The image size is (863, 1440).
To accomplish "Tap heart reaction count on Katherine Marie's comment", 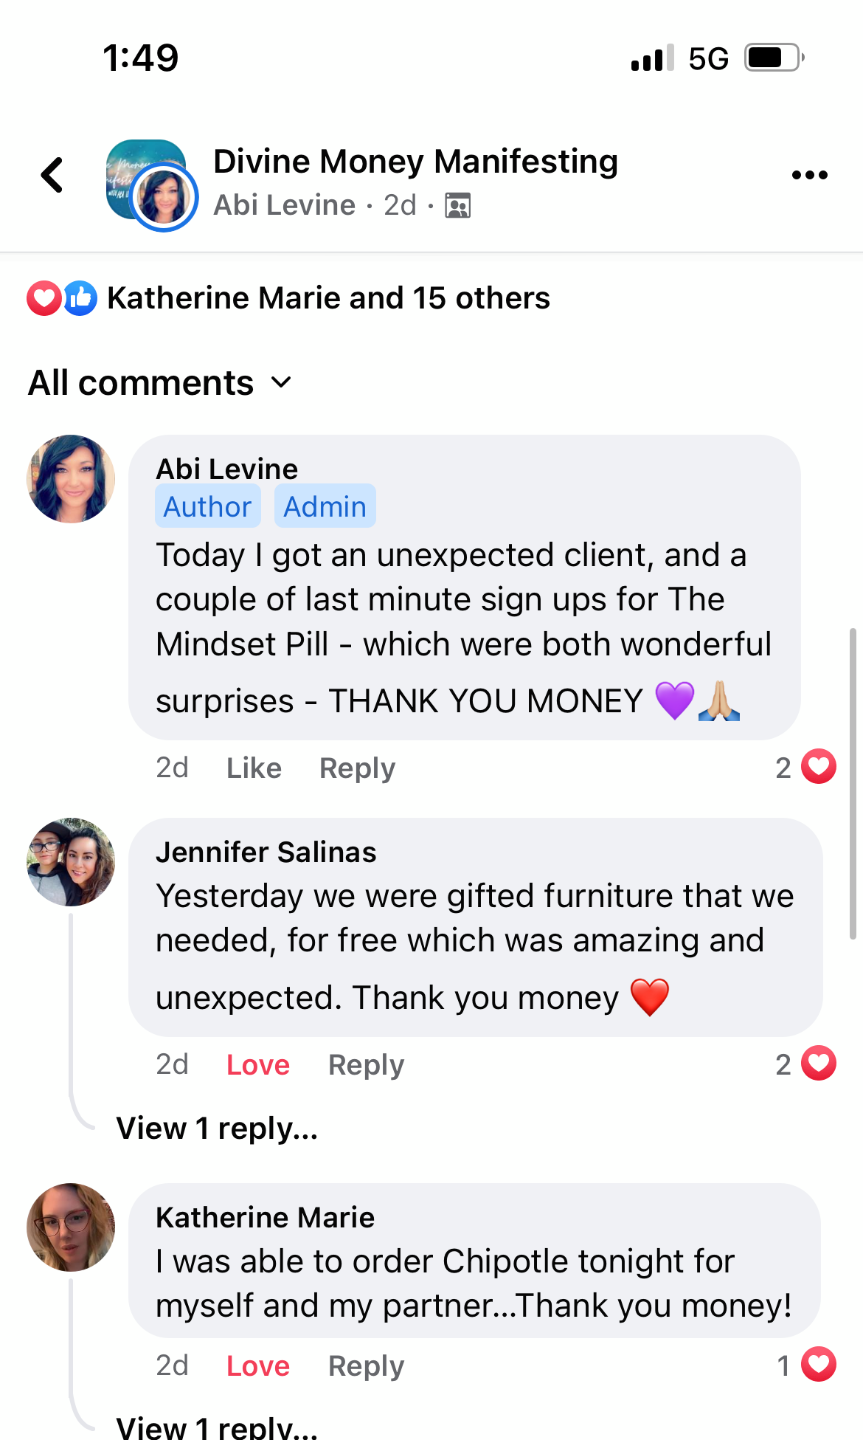I will tap(807, 1365).
